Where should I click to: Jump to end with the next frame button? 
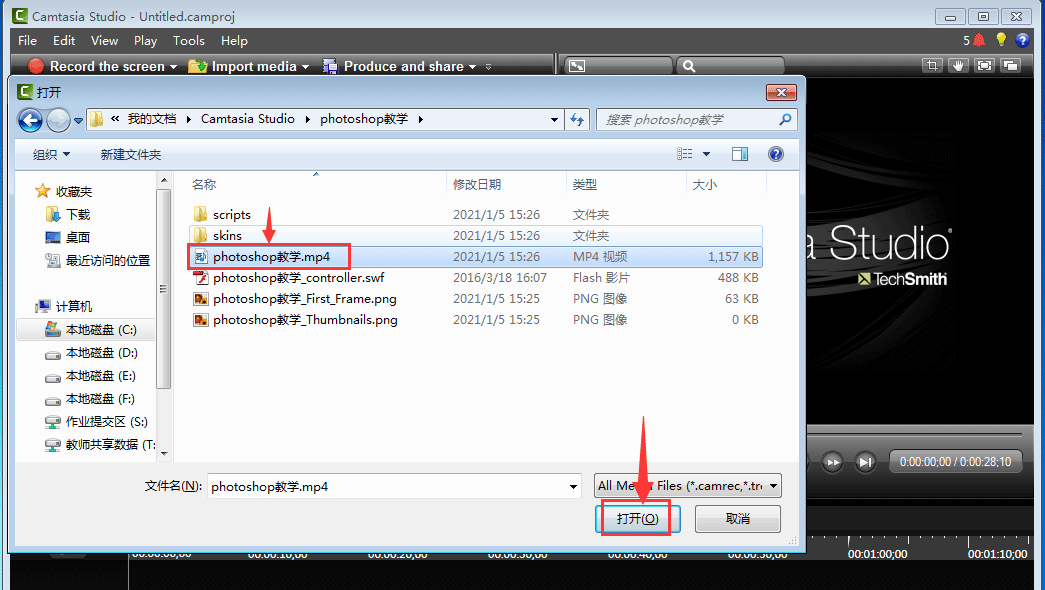coord(863,462)
